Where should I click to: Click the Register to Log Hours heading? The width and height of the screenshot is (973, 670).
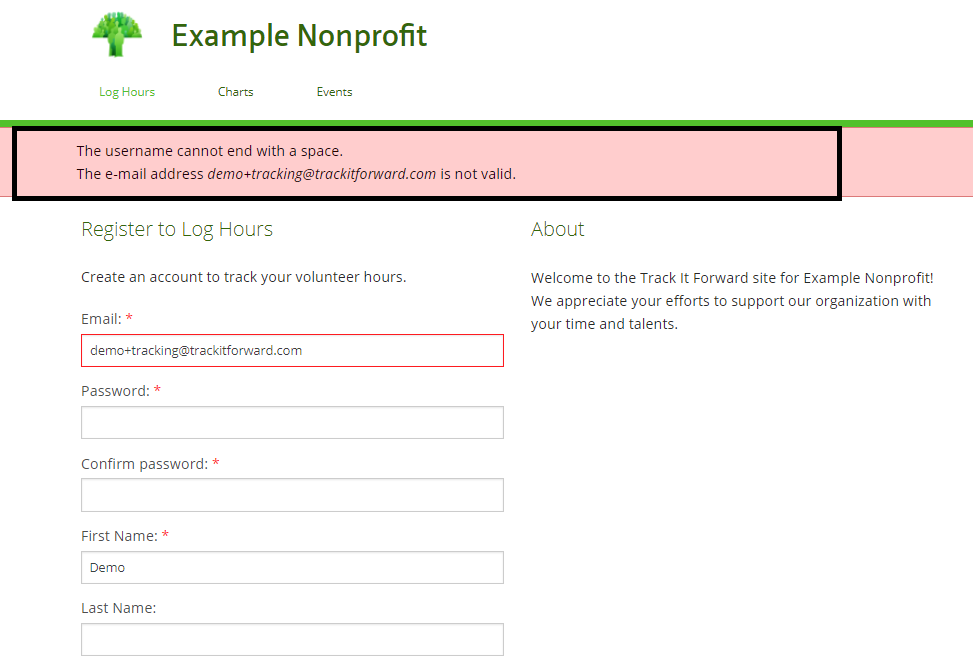177,229
